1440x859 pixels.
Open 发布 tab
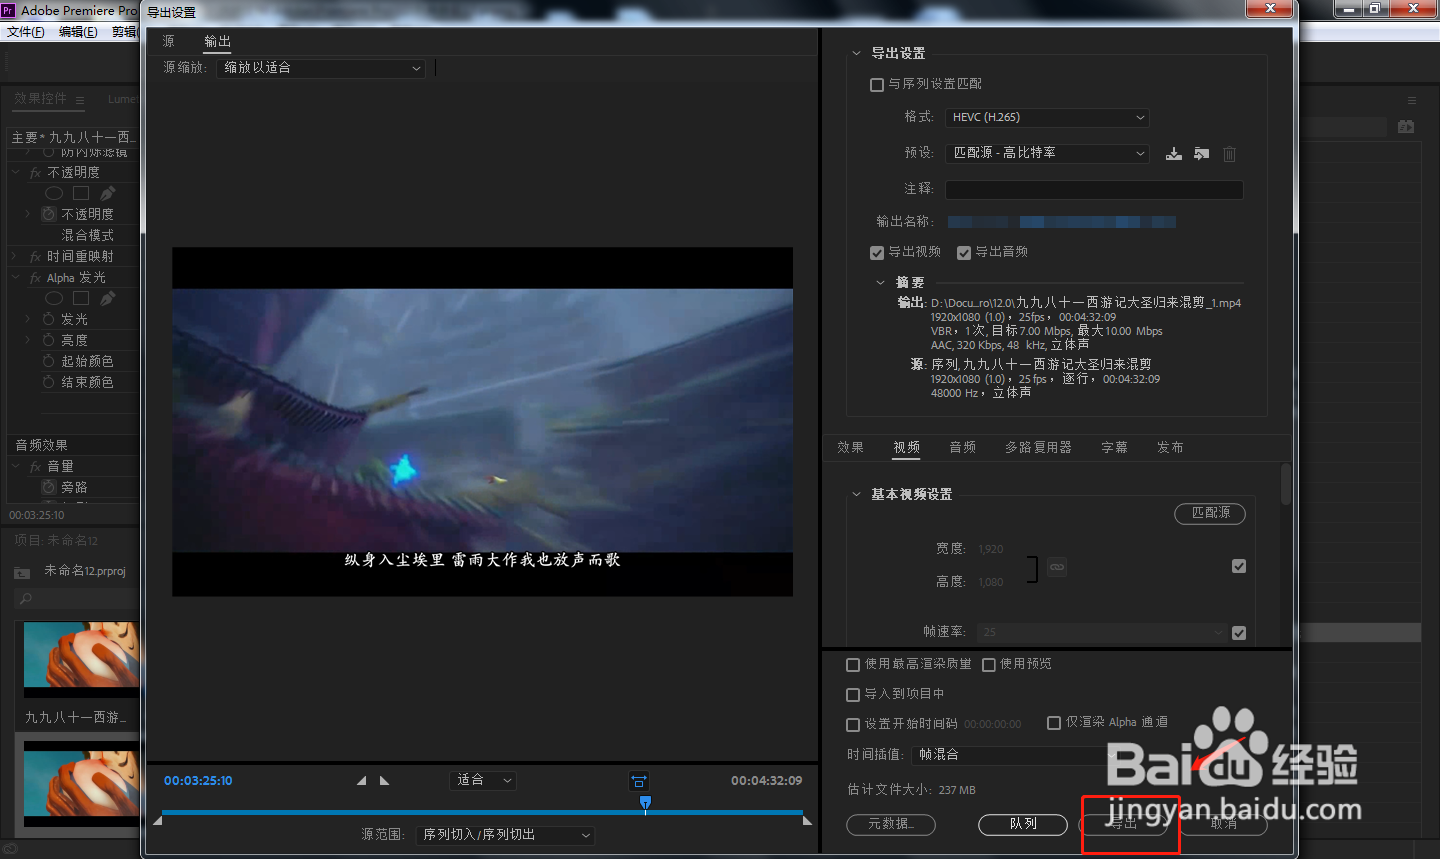(x=1170, y=447)
